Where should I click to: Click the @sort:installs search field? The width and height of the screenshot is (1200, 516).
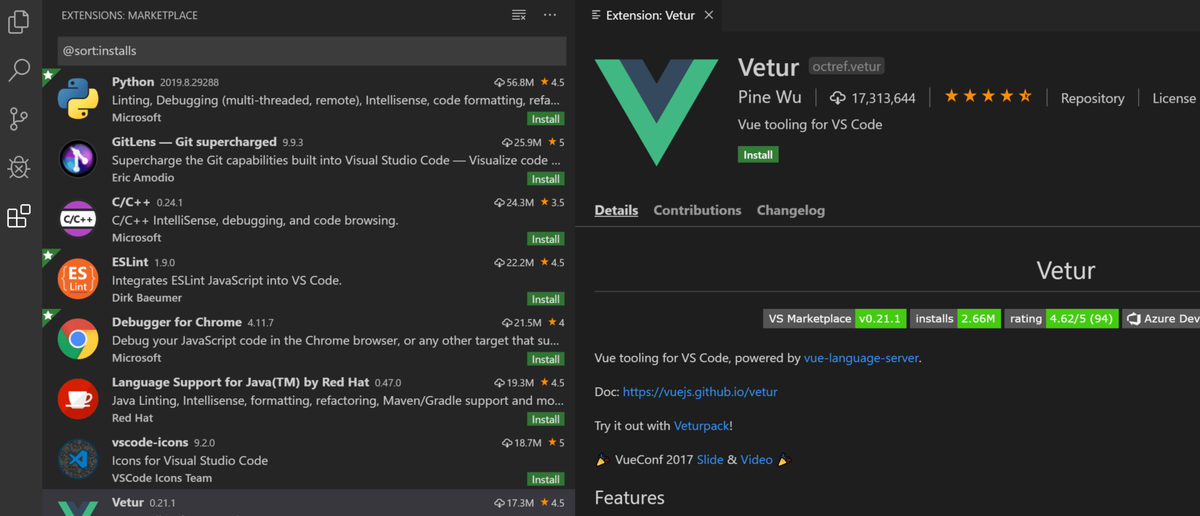click(x=312, y=50)
